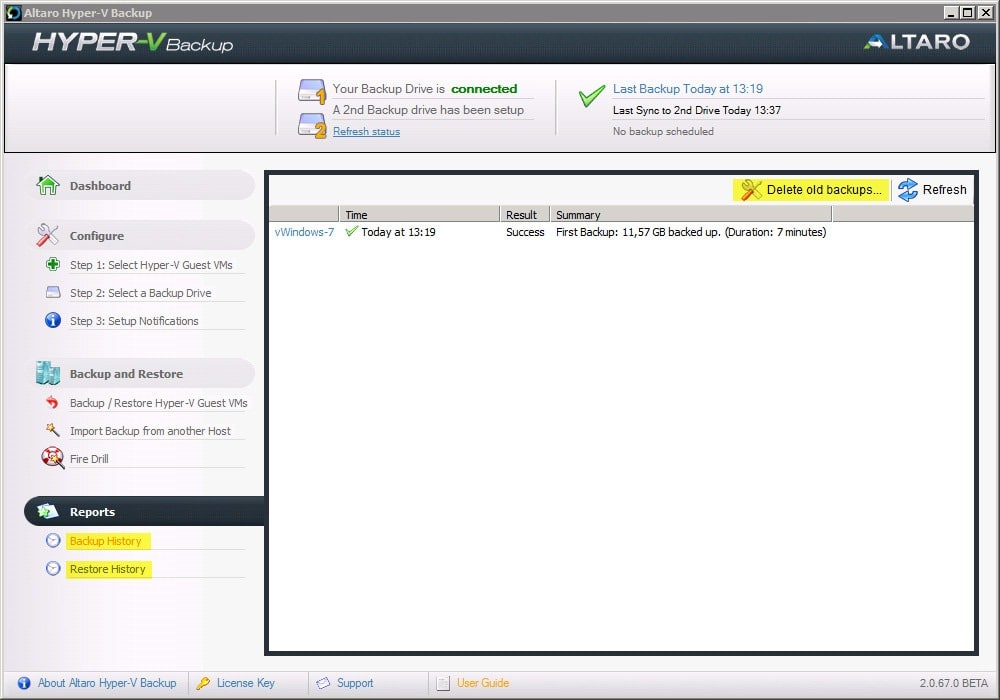The width and height of the screenshot is (1000, 700).
Task: Click the green plus icon for Step 1
Action: coord(53,264)
